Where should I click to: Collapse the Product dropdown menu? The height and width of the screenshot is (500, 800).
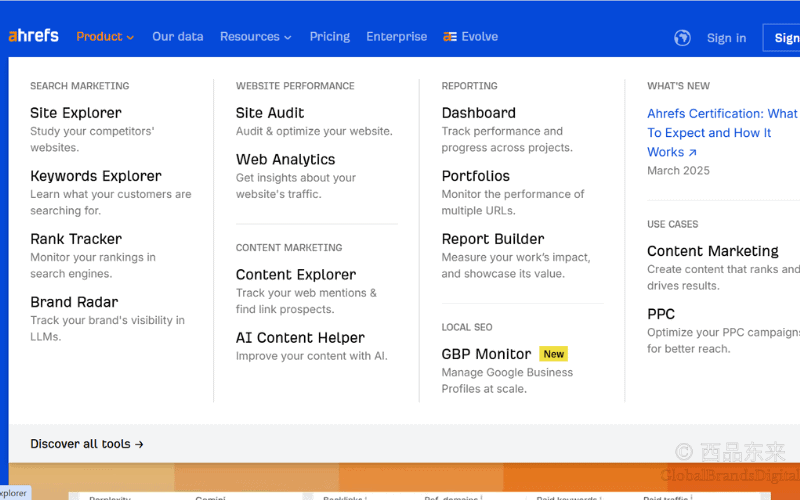coord(105,37)
